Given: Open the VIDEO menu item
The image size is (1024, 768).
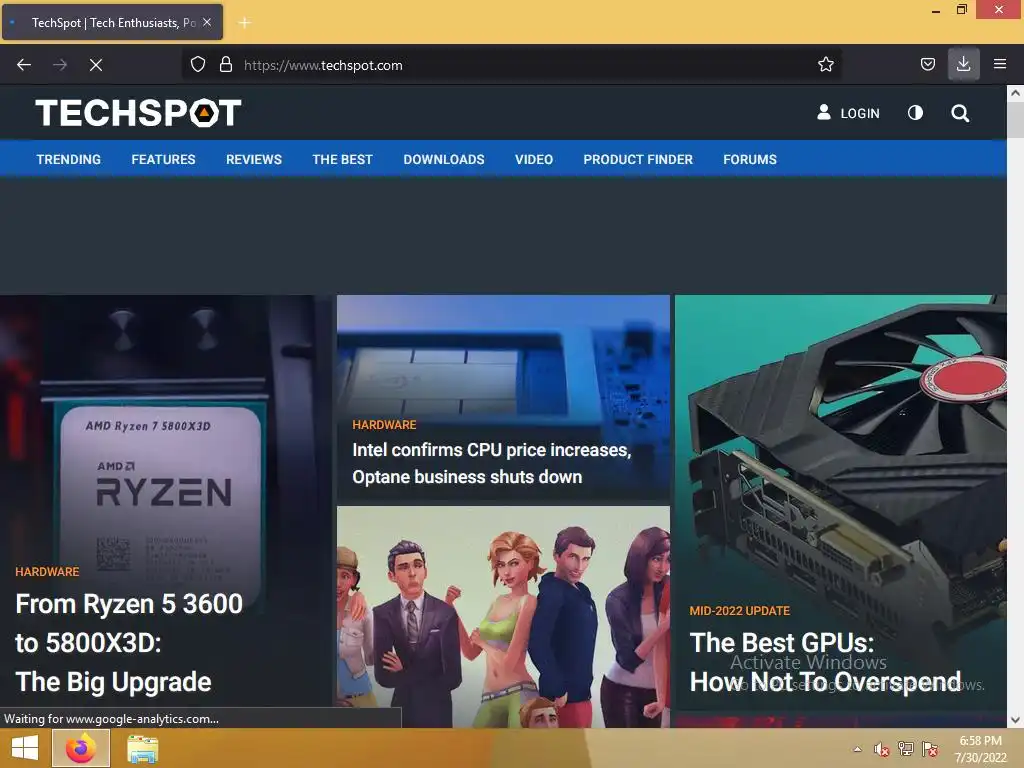Looking at the screenshot, I should 534,159.
